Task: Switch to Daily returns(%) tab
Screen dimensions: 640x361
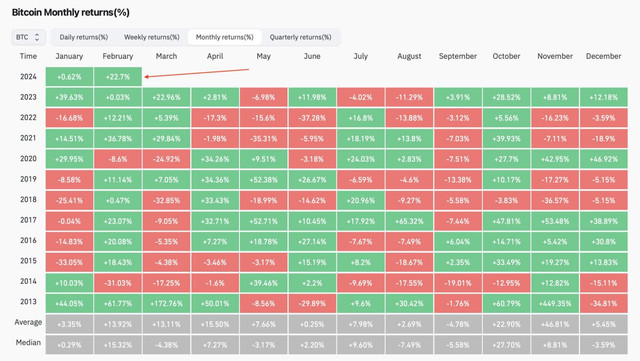Action: click(84, 37)
